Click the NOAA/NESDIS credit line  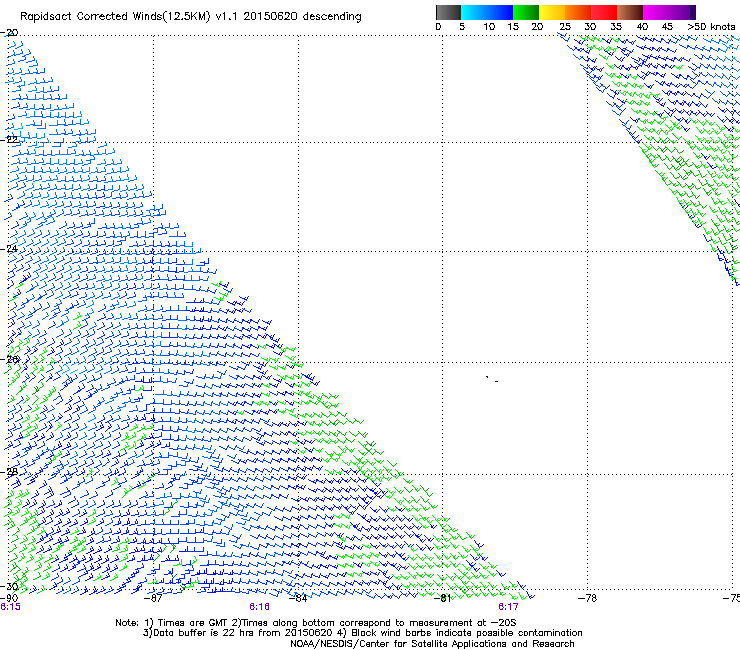(432, 644)
